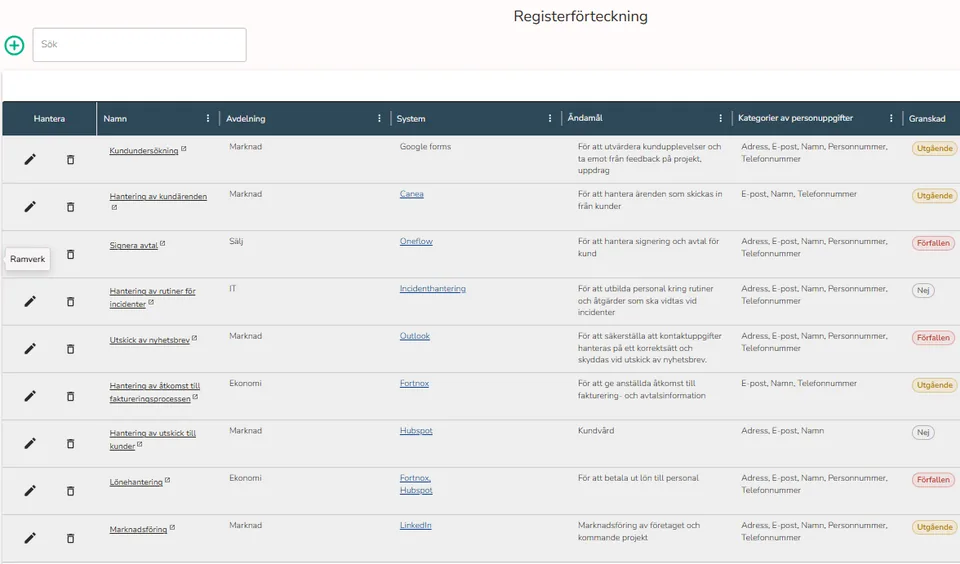This screenshot has height=564, width=960.
Task: Focus the Sök search field
Action: 140,45
